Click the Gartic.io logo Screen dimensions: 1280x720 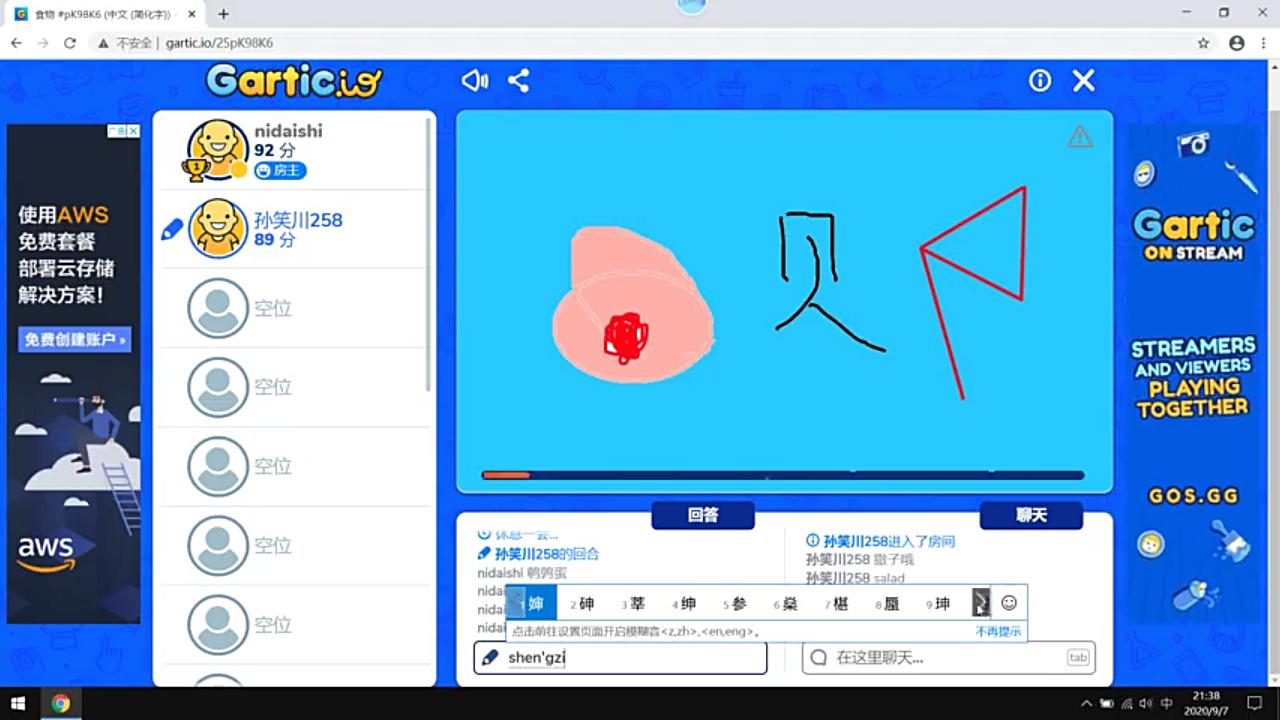click(294, 81)
